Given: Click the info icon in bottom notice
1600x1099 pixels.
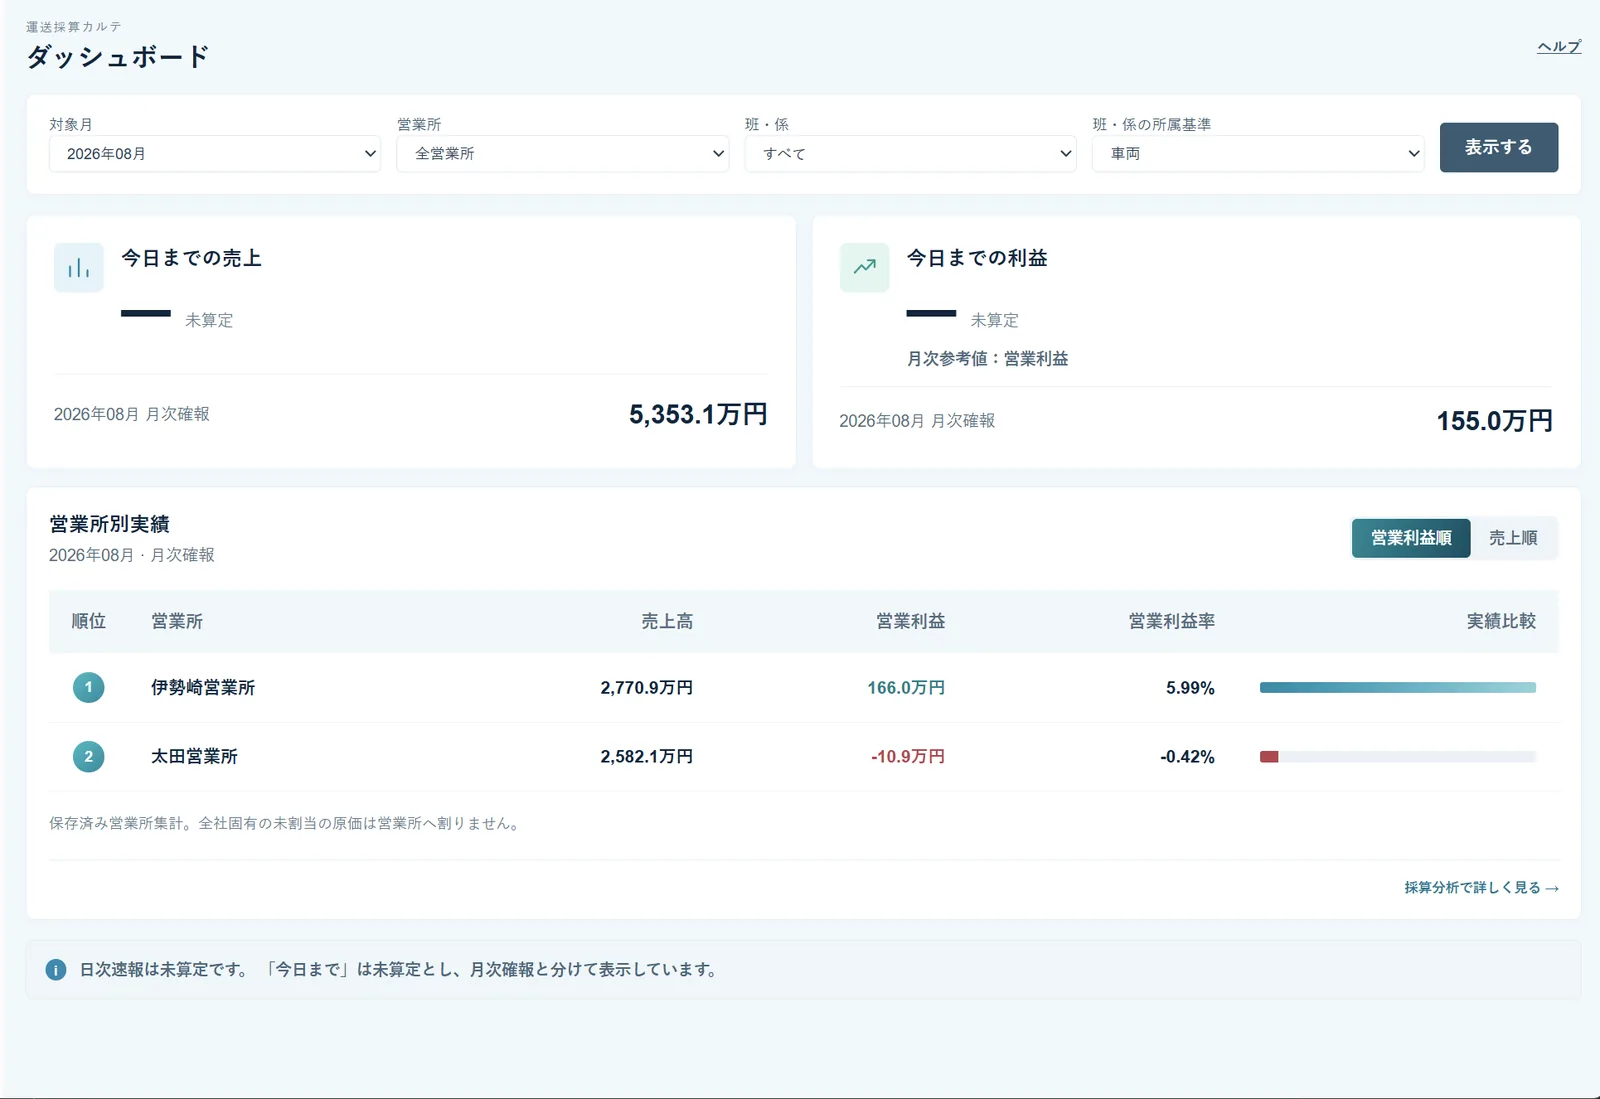Looking at the screenshot, I should 56,970.
